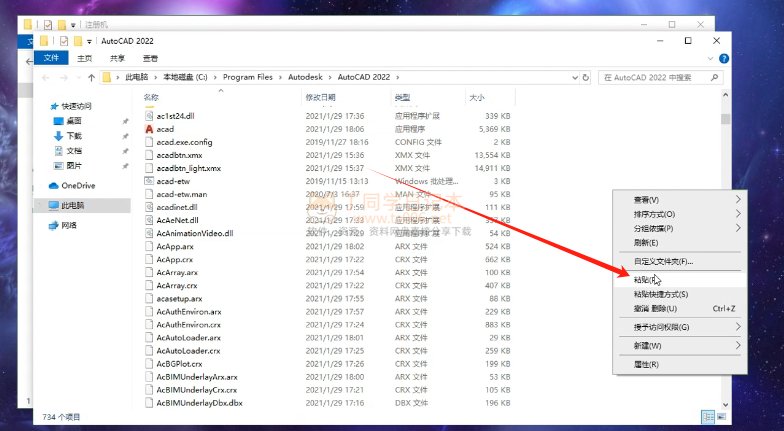This screenshot has width=784, height=431.
Task: Switch to details view in status bar
Action: click(708, 415)
